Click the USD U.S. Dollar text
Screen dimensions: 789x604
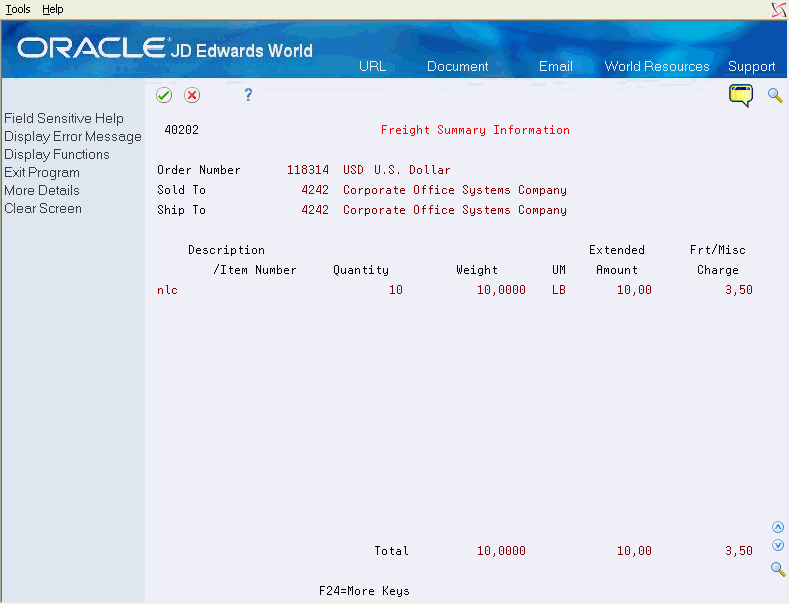tap(397, 170)
